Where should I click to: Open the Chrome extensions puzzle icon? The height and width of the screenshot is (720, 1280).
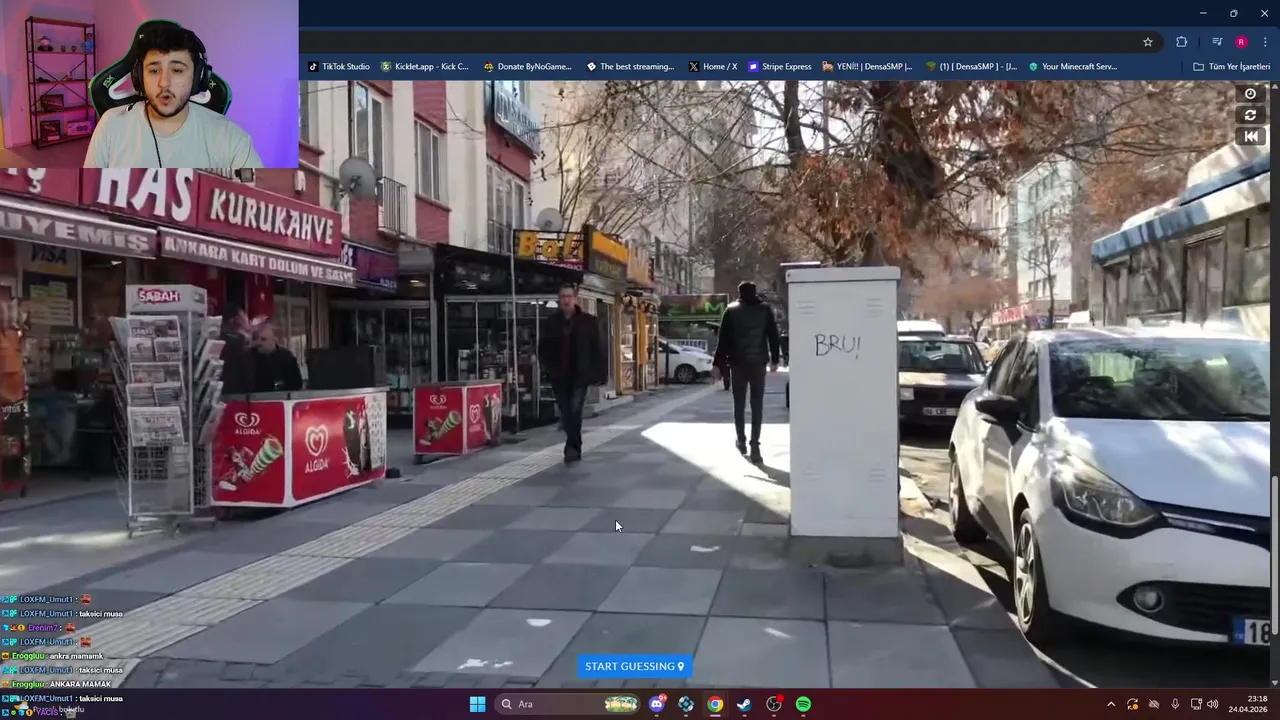tap(1182, 42)
